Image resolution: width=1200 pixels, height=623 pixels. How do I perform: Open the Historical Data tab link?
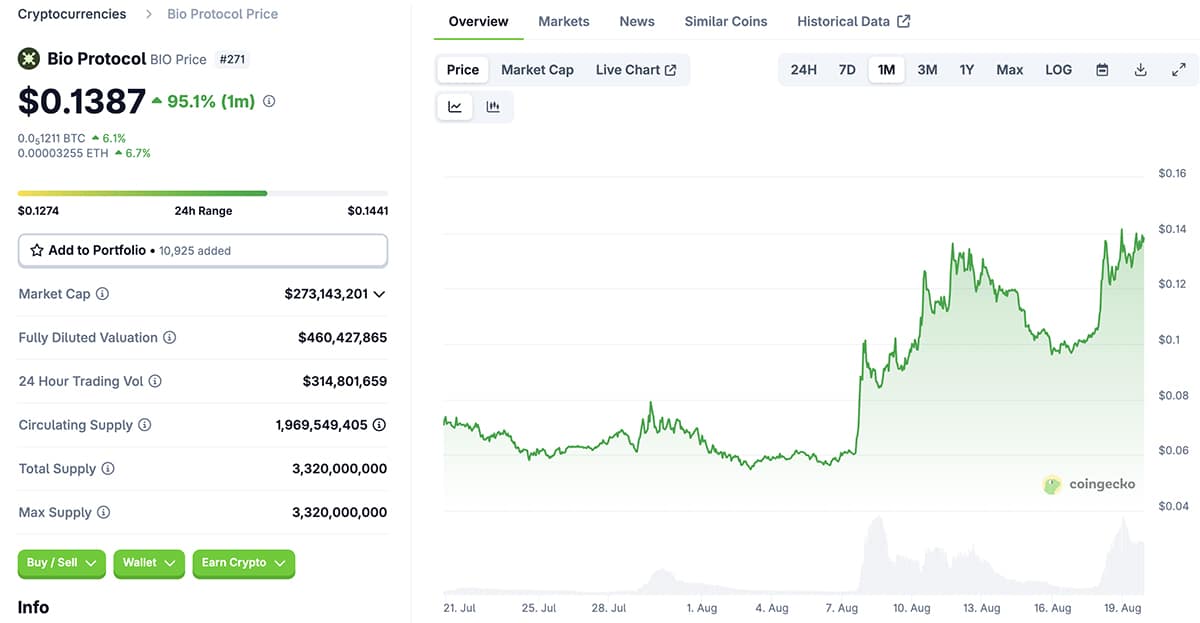coord(854,21)
